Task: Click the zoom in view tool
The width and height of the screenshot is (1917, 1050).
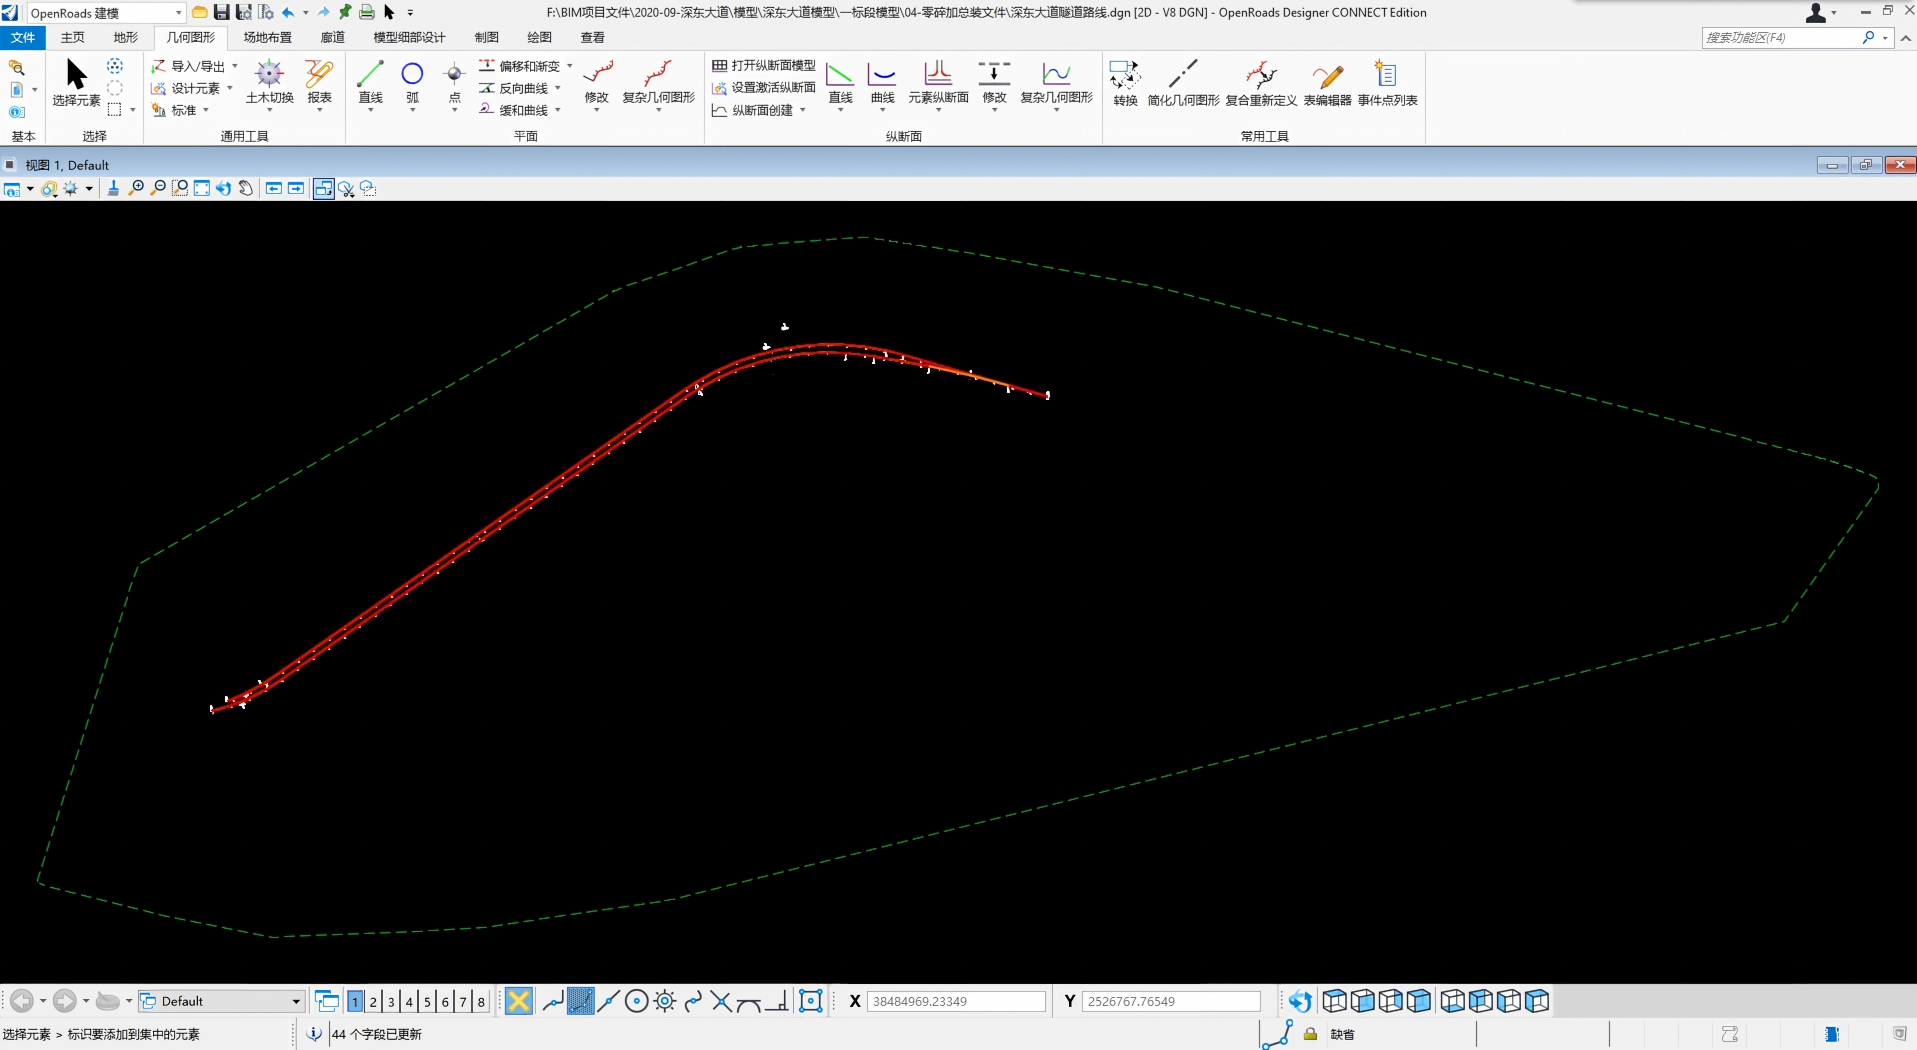Action: [137, 188]
